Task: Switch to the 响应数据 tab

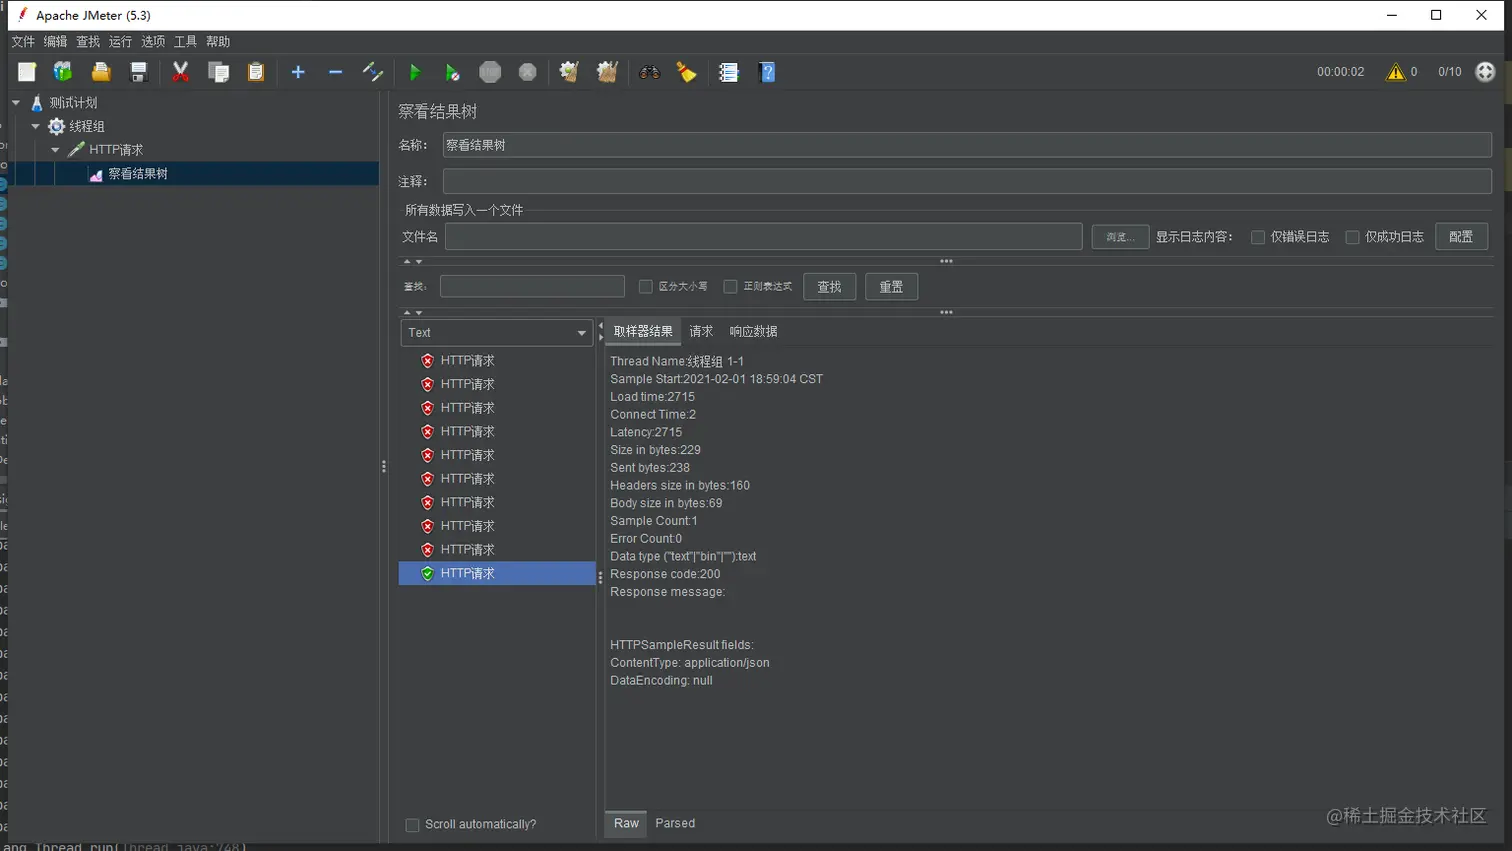Action: coord(753,331)
